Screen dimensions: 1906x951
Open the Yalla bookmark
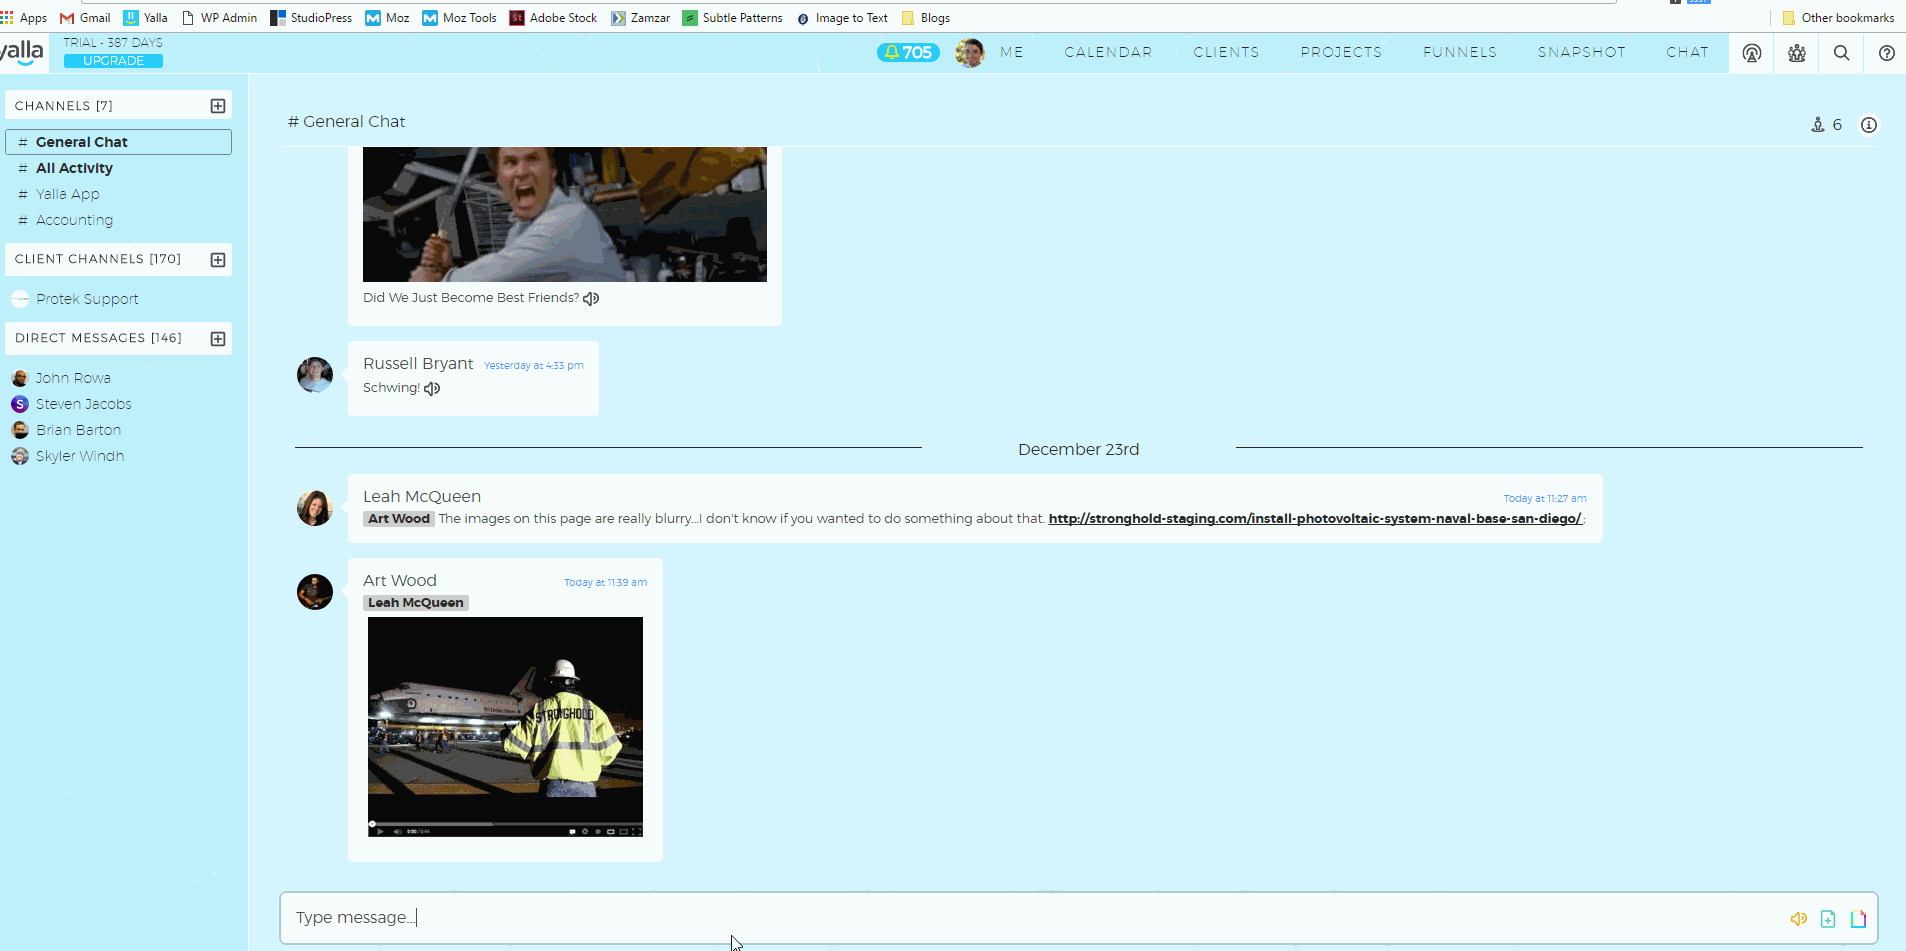(145, 18)
